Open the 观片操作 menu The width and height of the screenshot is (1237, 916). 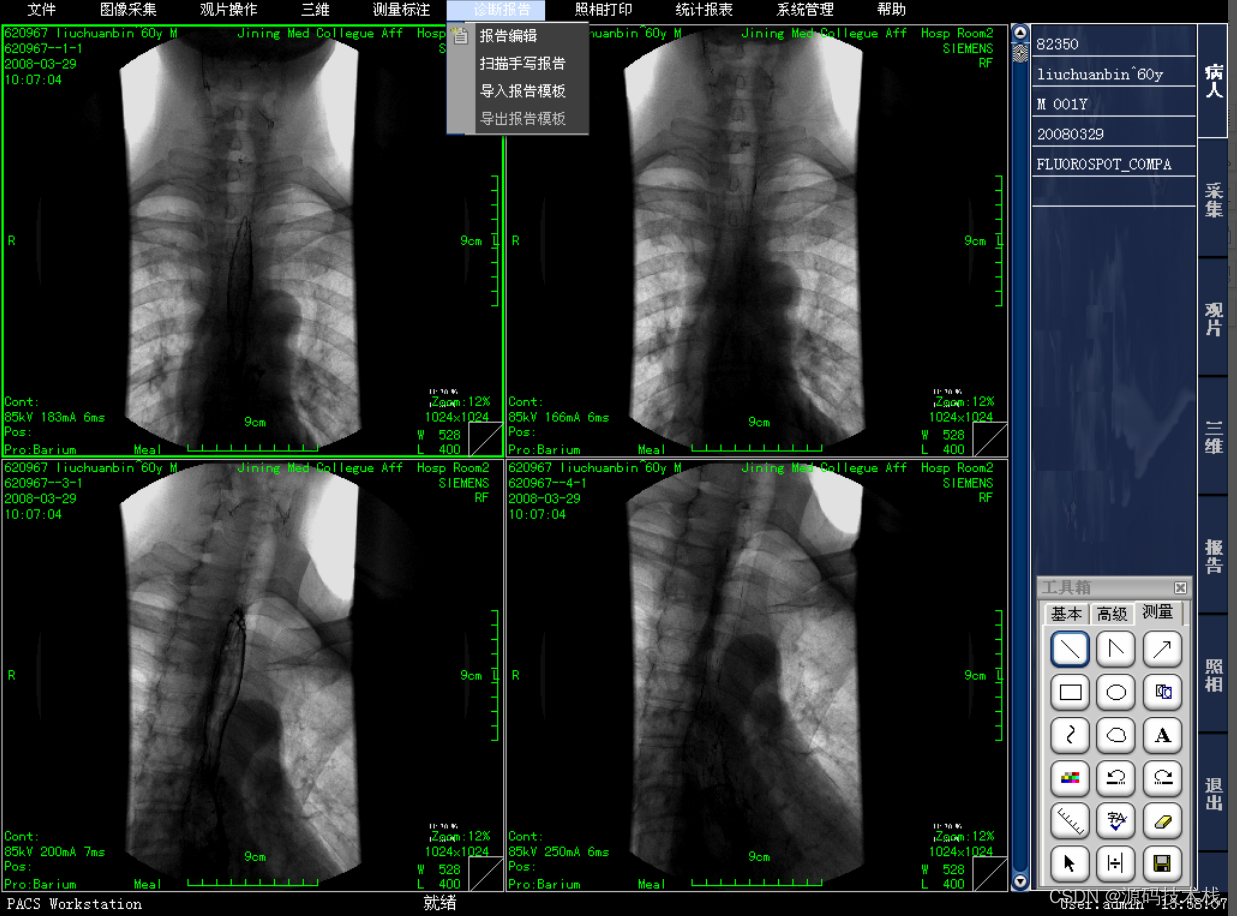click(228, 10)
